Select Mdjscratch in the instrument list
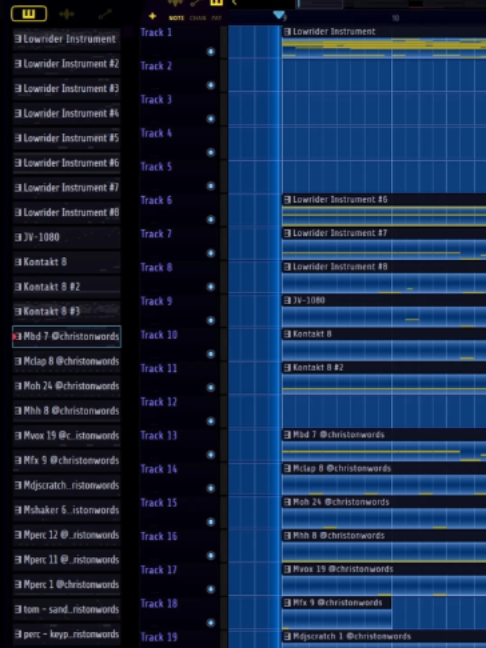The image size is (486, 648). [67, 485]
